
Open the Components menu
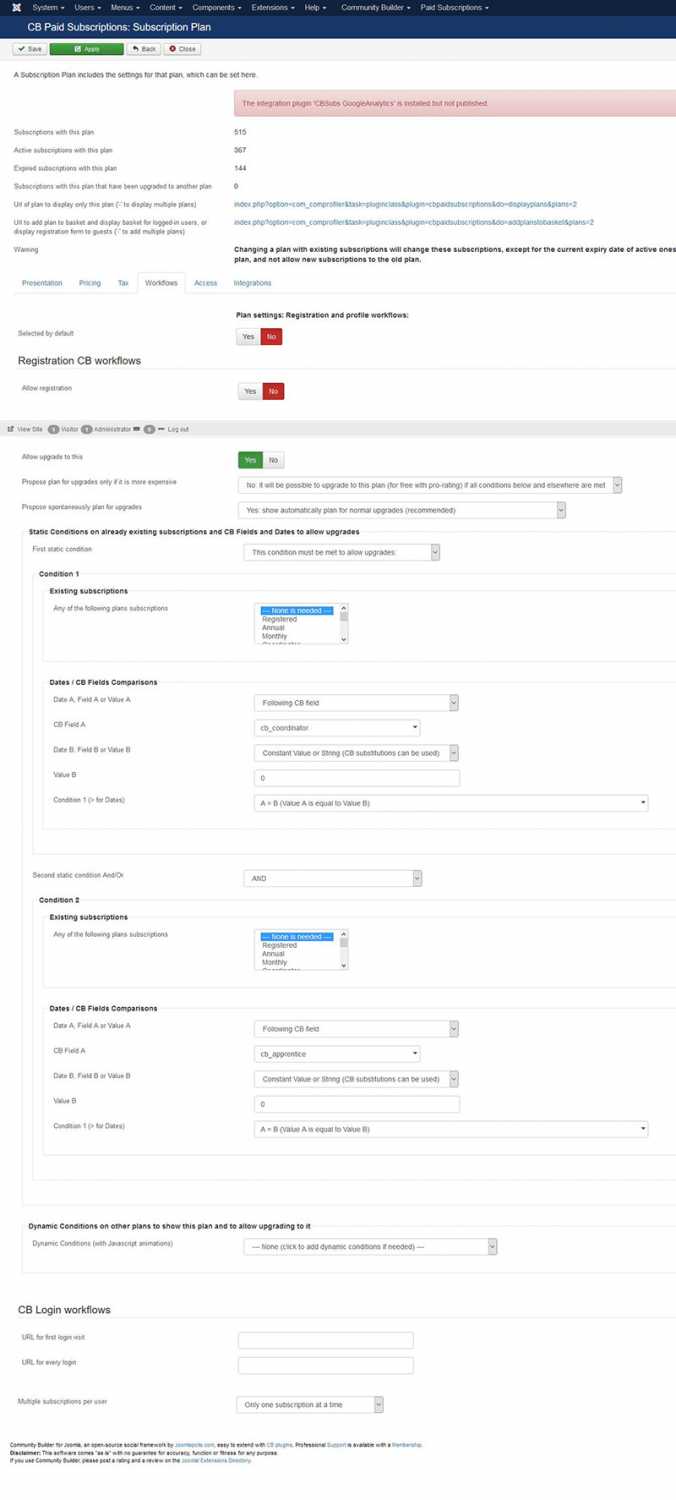(217, 7)
